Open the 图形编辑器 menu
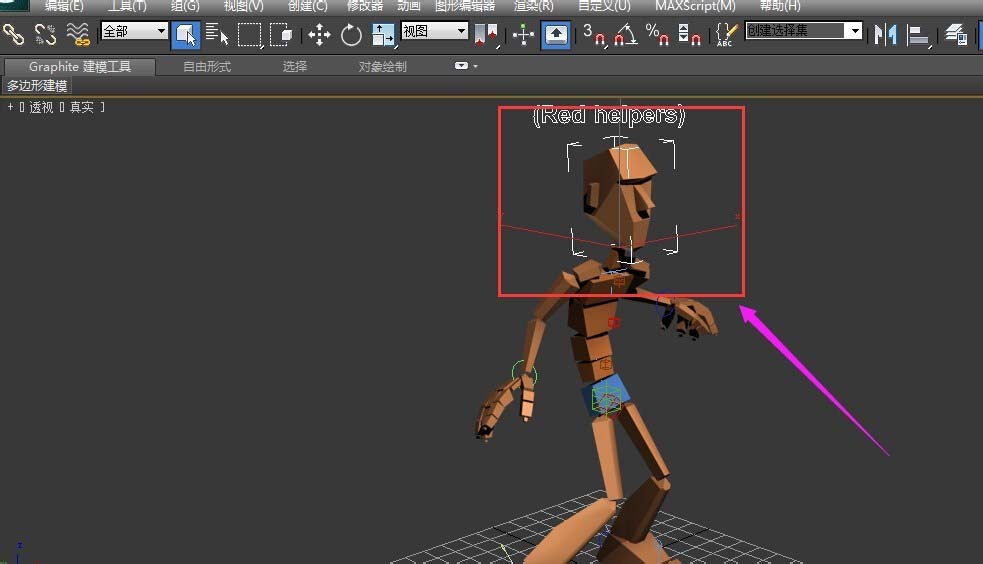983x564 pixels. (x=465, y=6)
